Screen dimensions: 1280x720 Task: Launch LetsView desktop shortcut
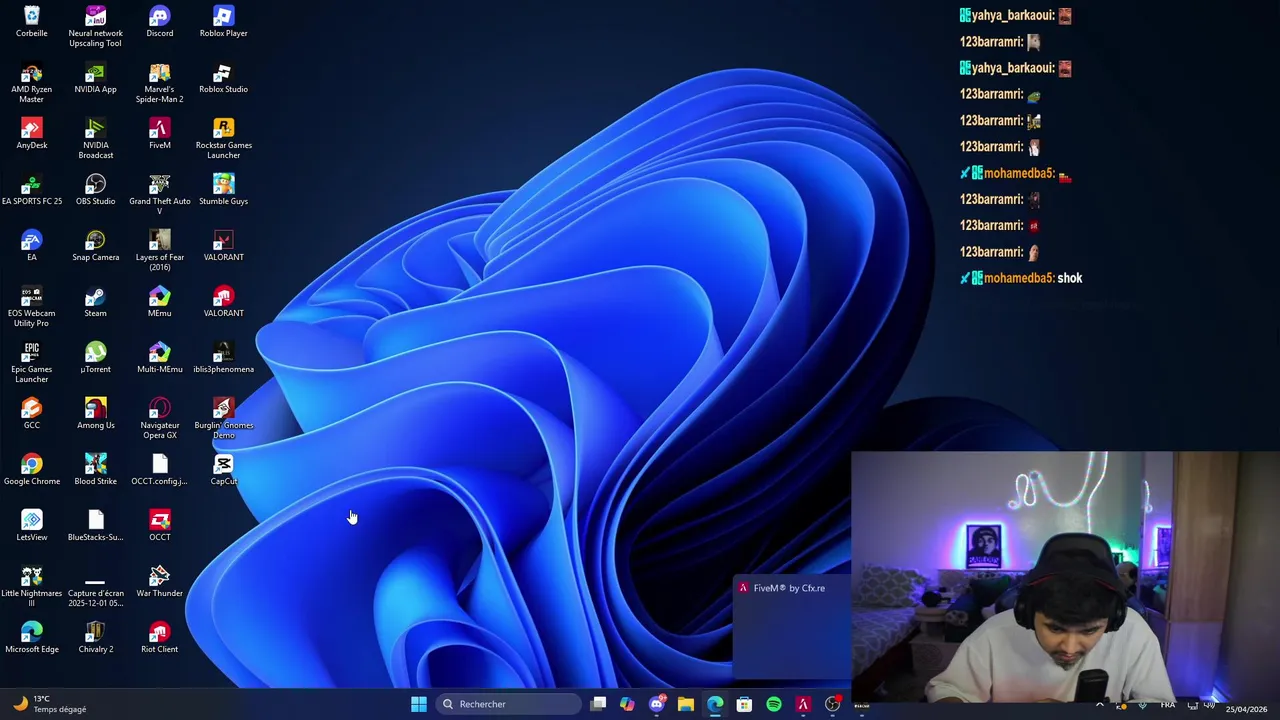coord(31,527)
